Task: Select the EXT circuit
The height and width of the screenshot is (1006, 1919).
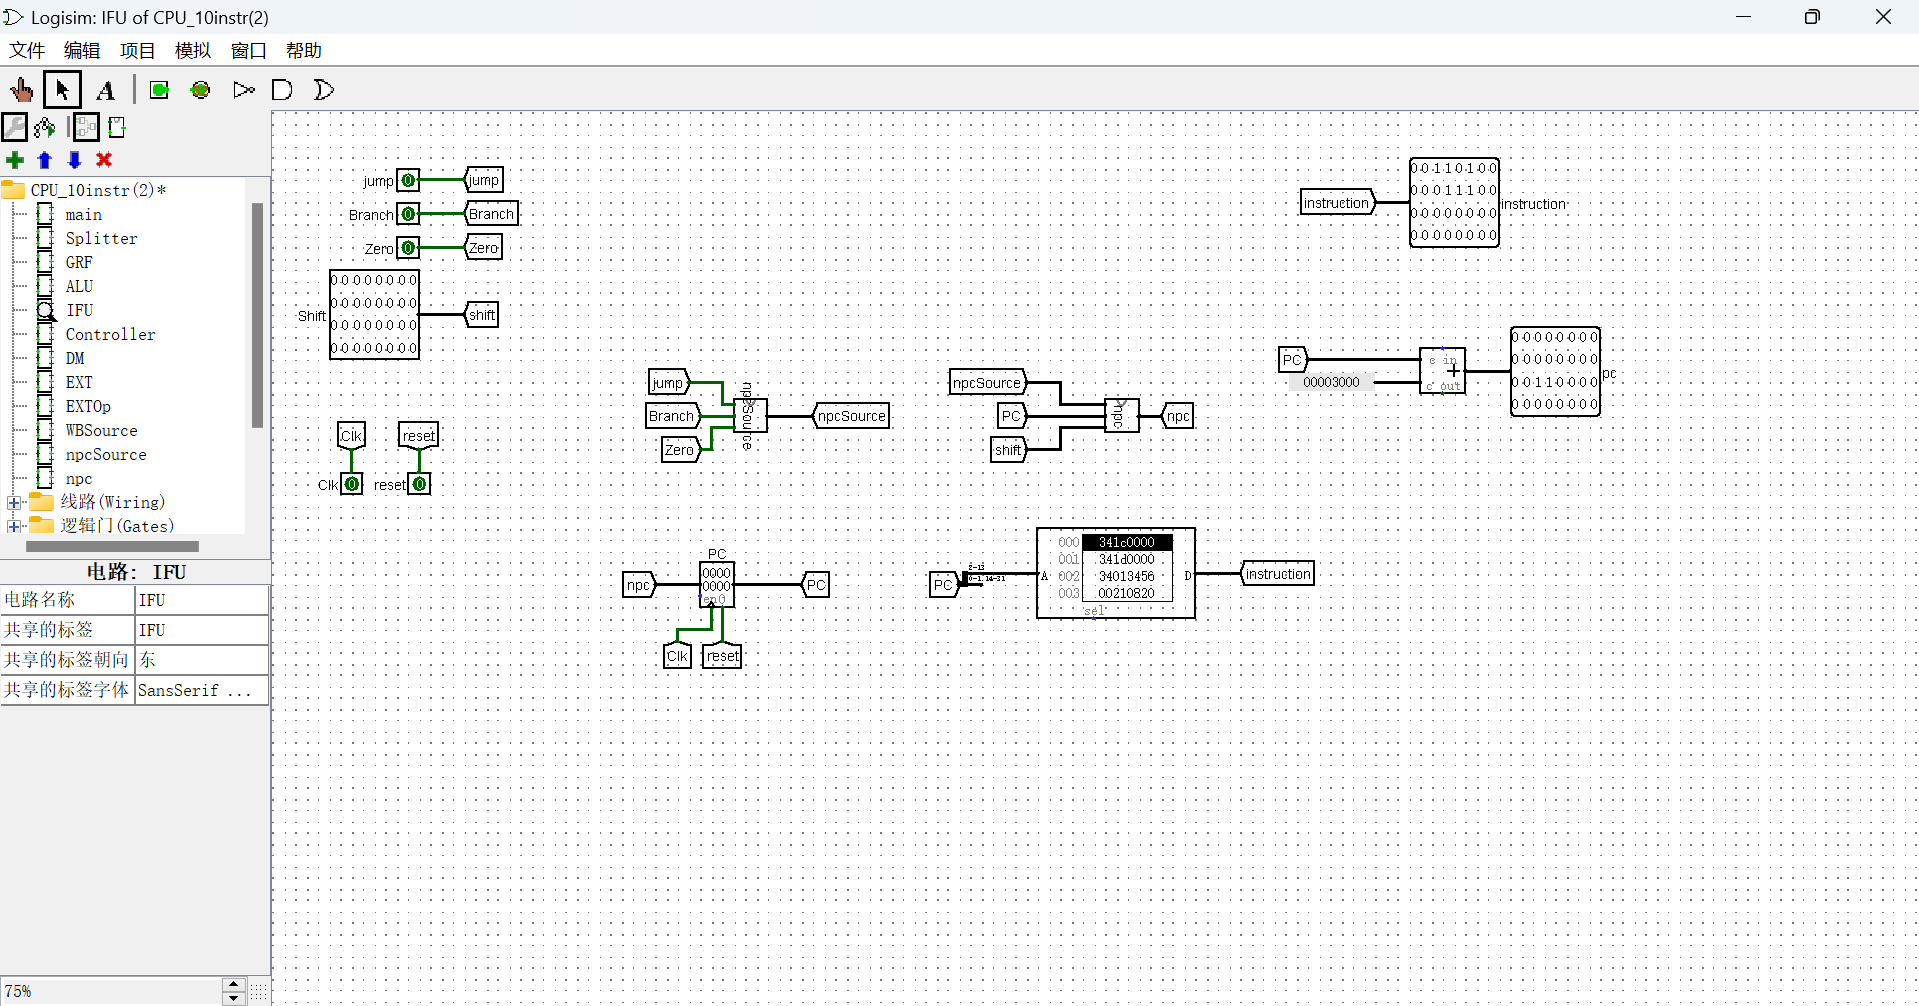Action: point(79,383)
